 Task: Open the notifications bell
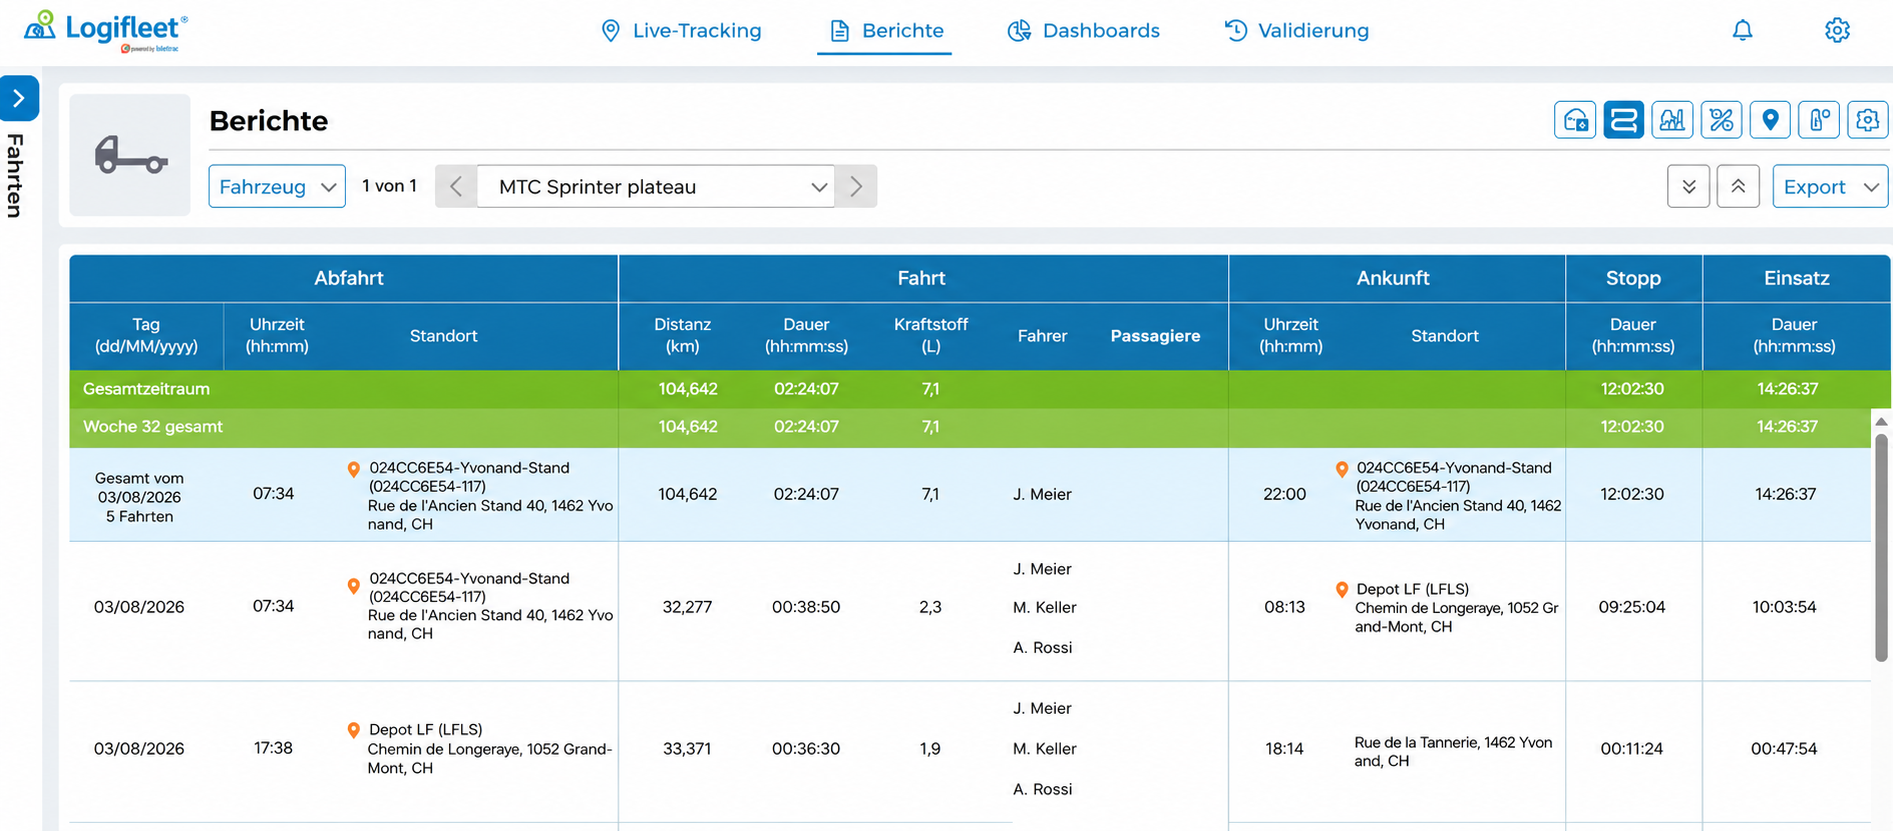(1742, 30)
